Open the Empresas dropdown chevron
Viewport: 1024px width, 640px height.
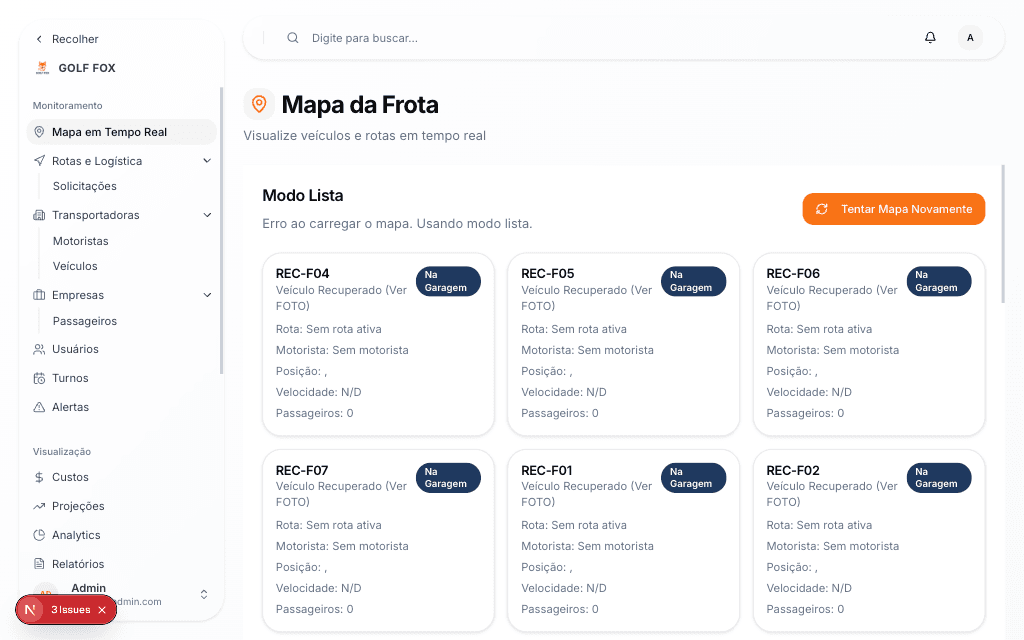207,295
